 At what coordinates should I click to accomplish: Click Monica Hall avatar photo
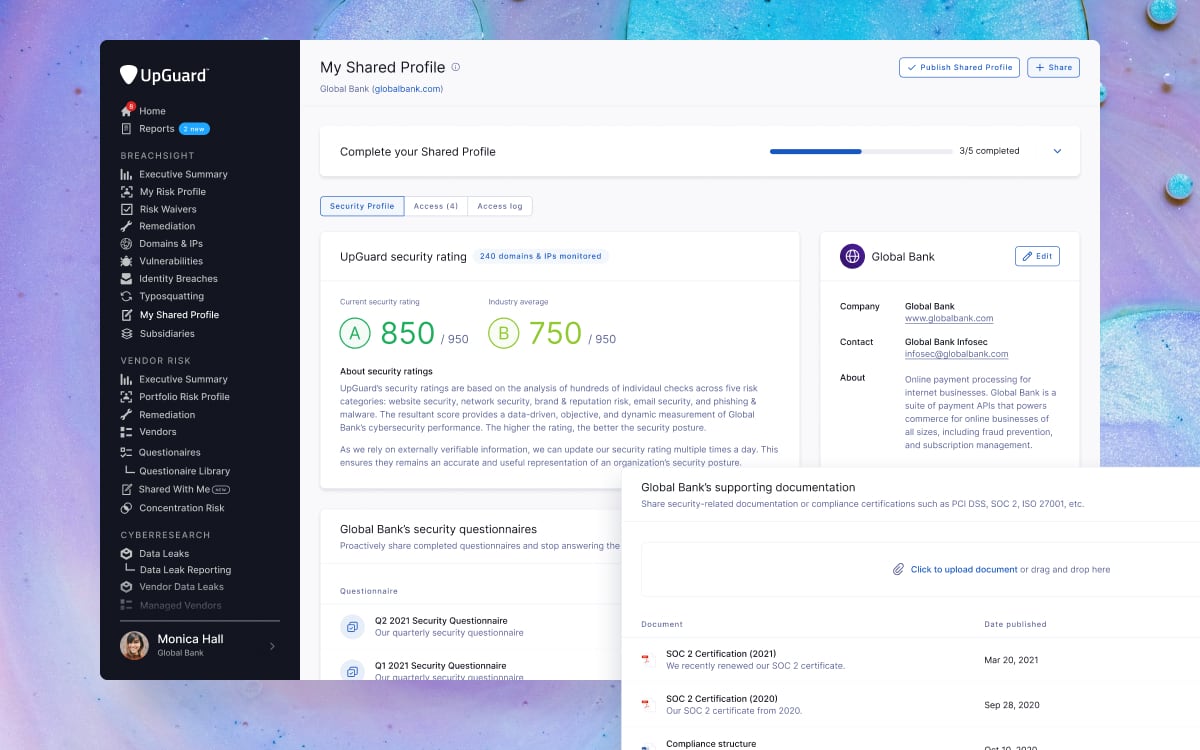[x=134, y=645]
